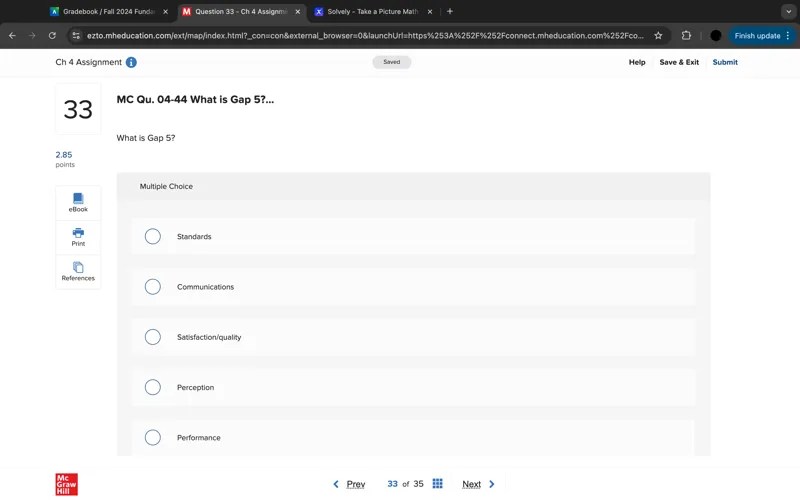This screenshot has width=800, height=500.
Task: Click the browser profile avatar
Action: point(716,36)
